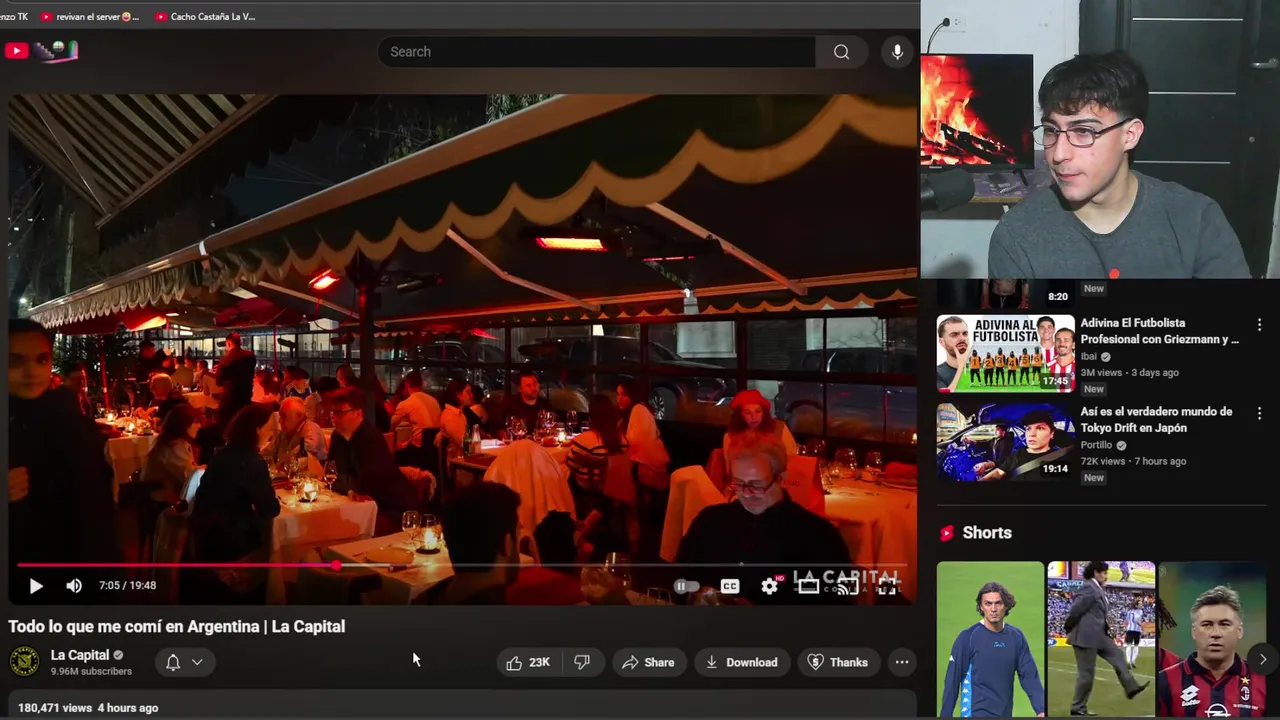Click the Share button
This screenshot has height=720, width=1280.
pos(648,662)
